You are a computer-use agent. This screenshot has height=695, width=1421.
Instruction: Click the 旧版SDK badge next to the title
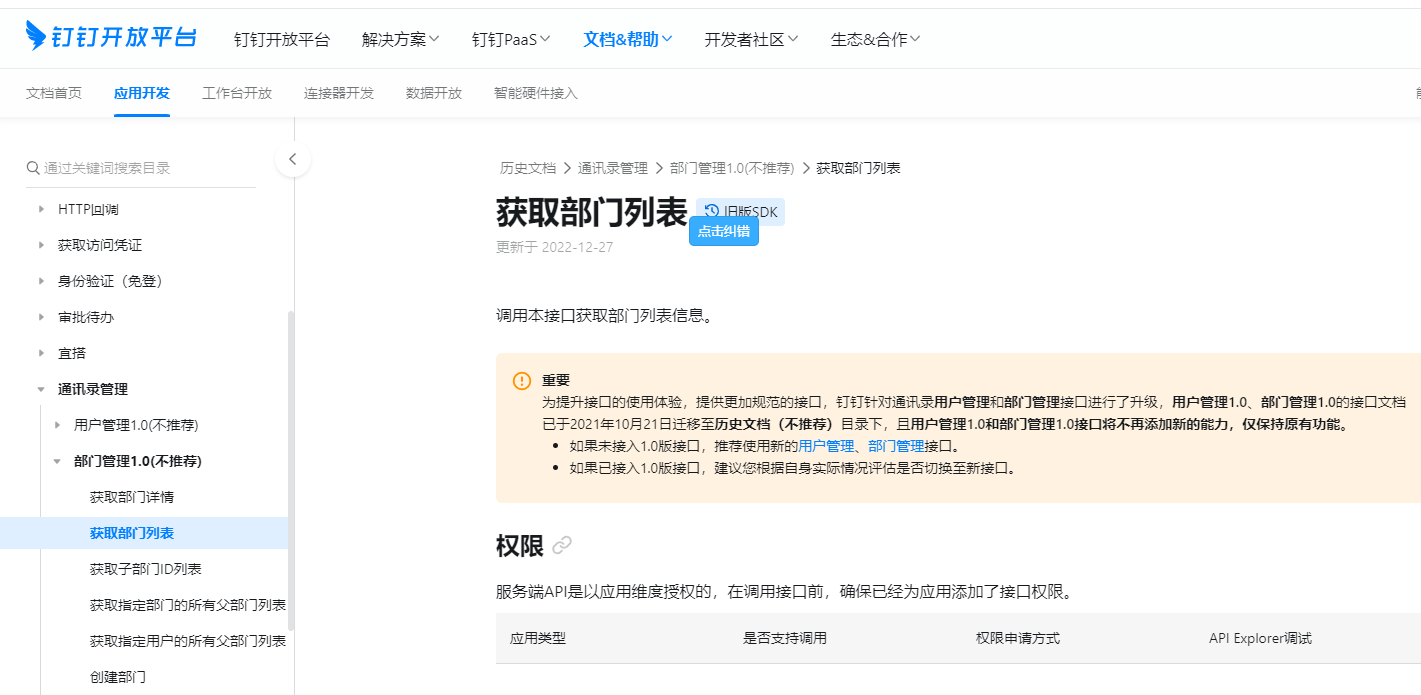[x=740, y=211]
